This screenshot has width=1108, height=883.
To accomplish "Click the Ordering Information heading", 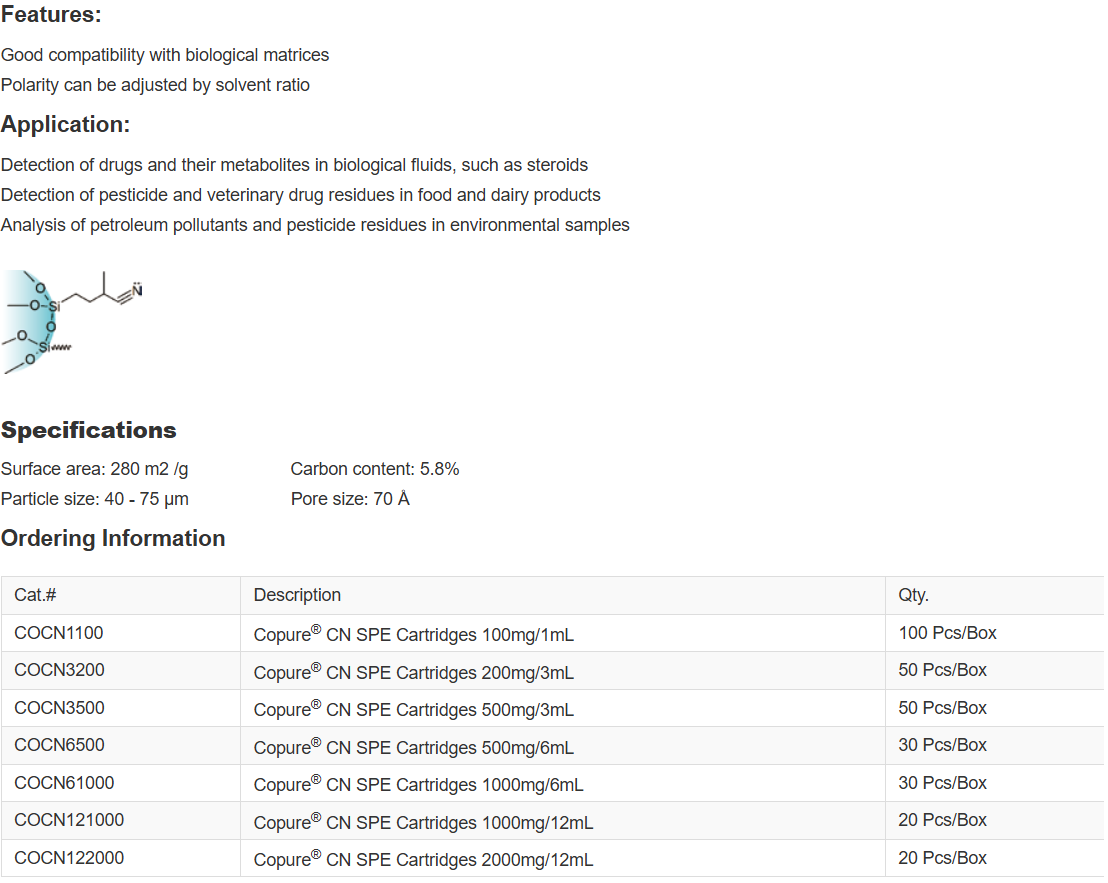I will tap(113, 538).
